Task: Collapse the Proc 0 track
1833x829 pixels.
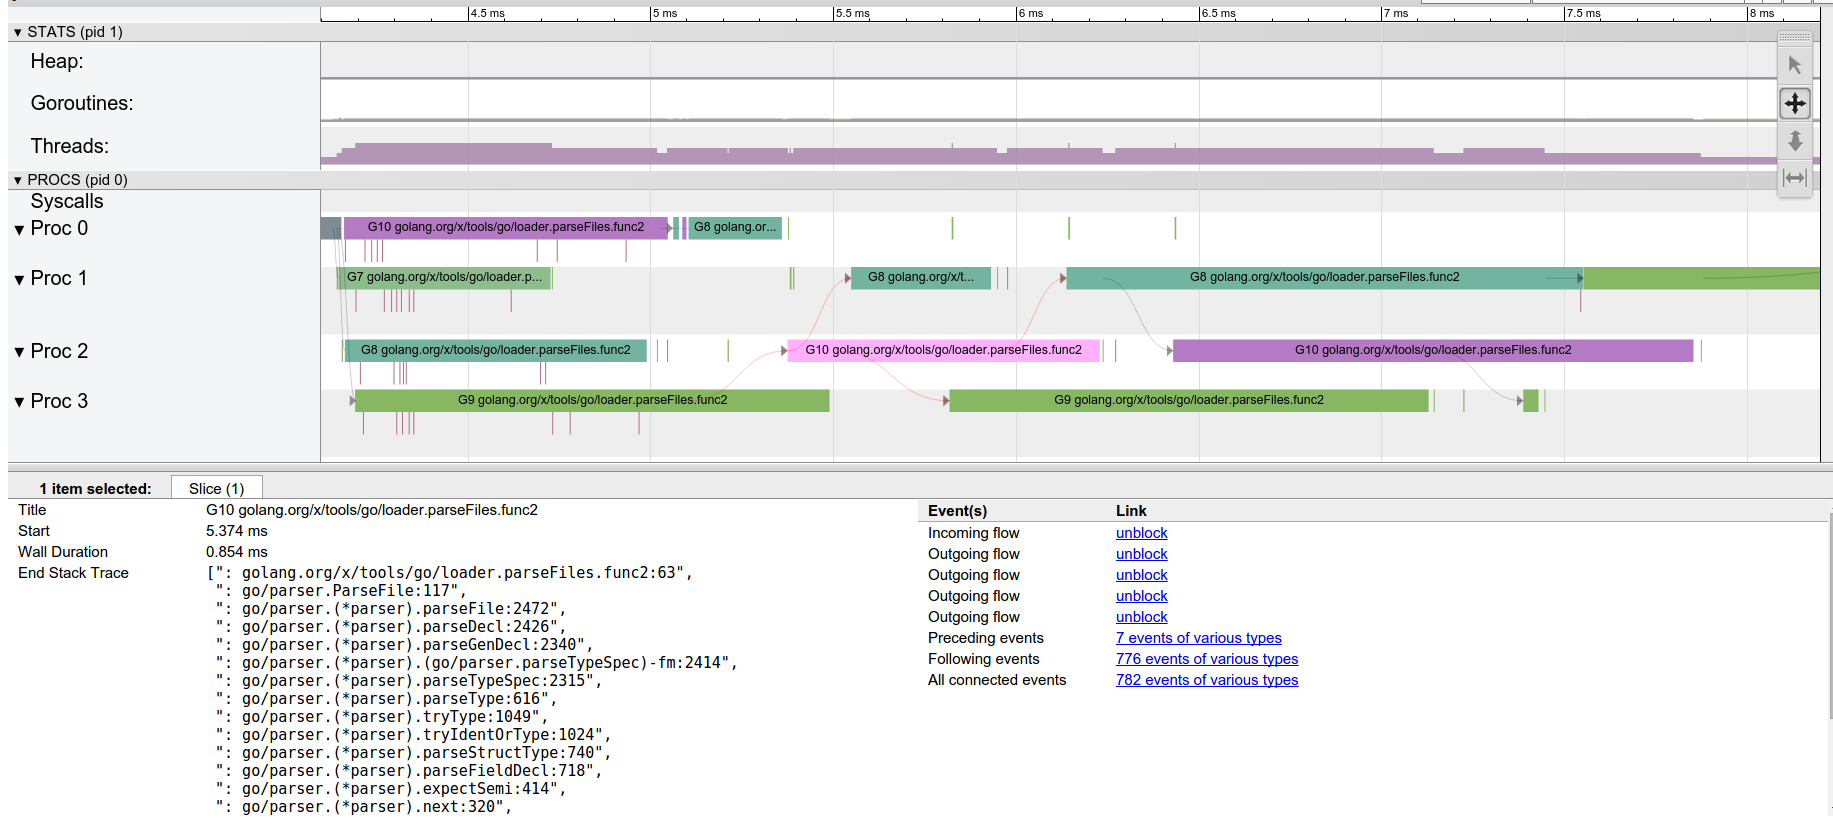Action: pyautogui.click(x=19, y=230)
